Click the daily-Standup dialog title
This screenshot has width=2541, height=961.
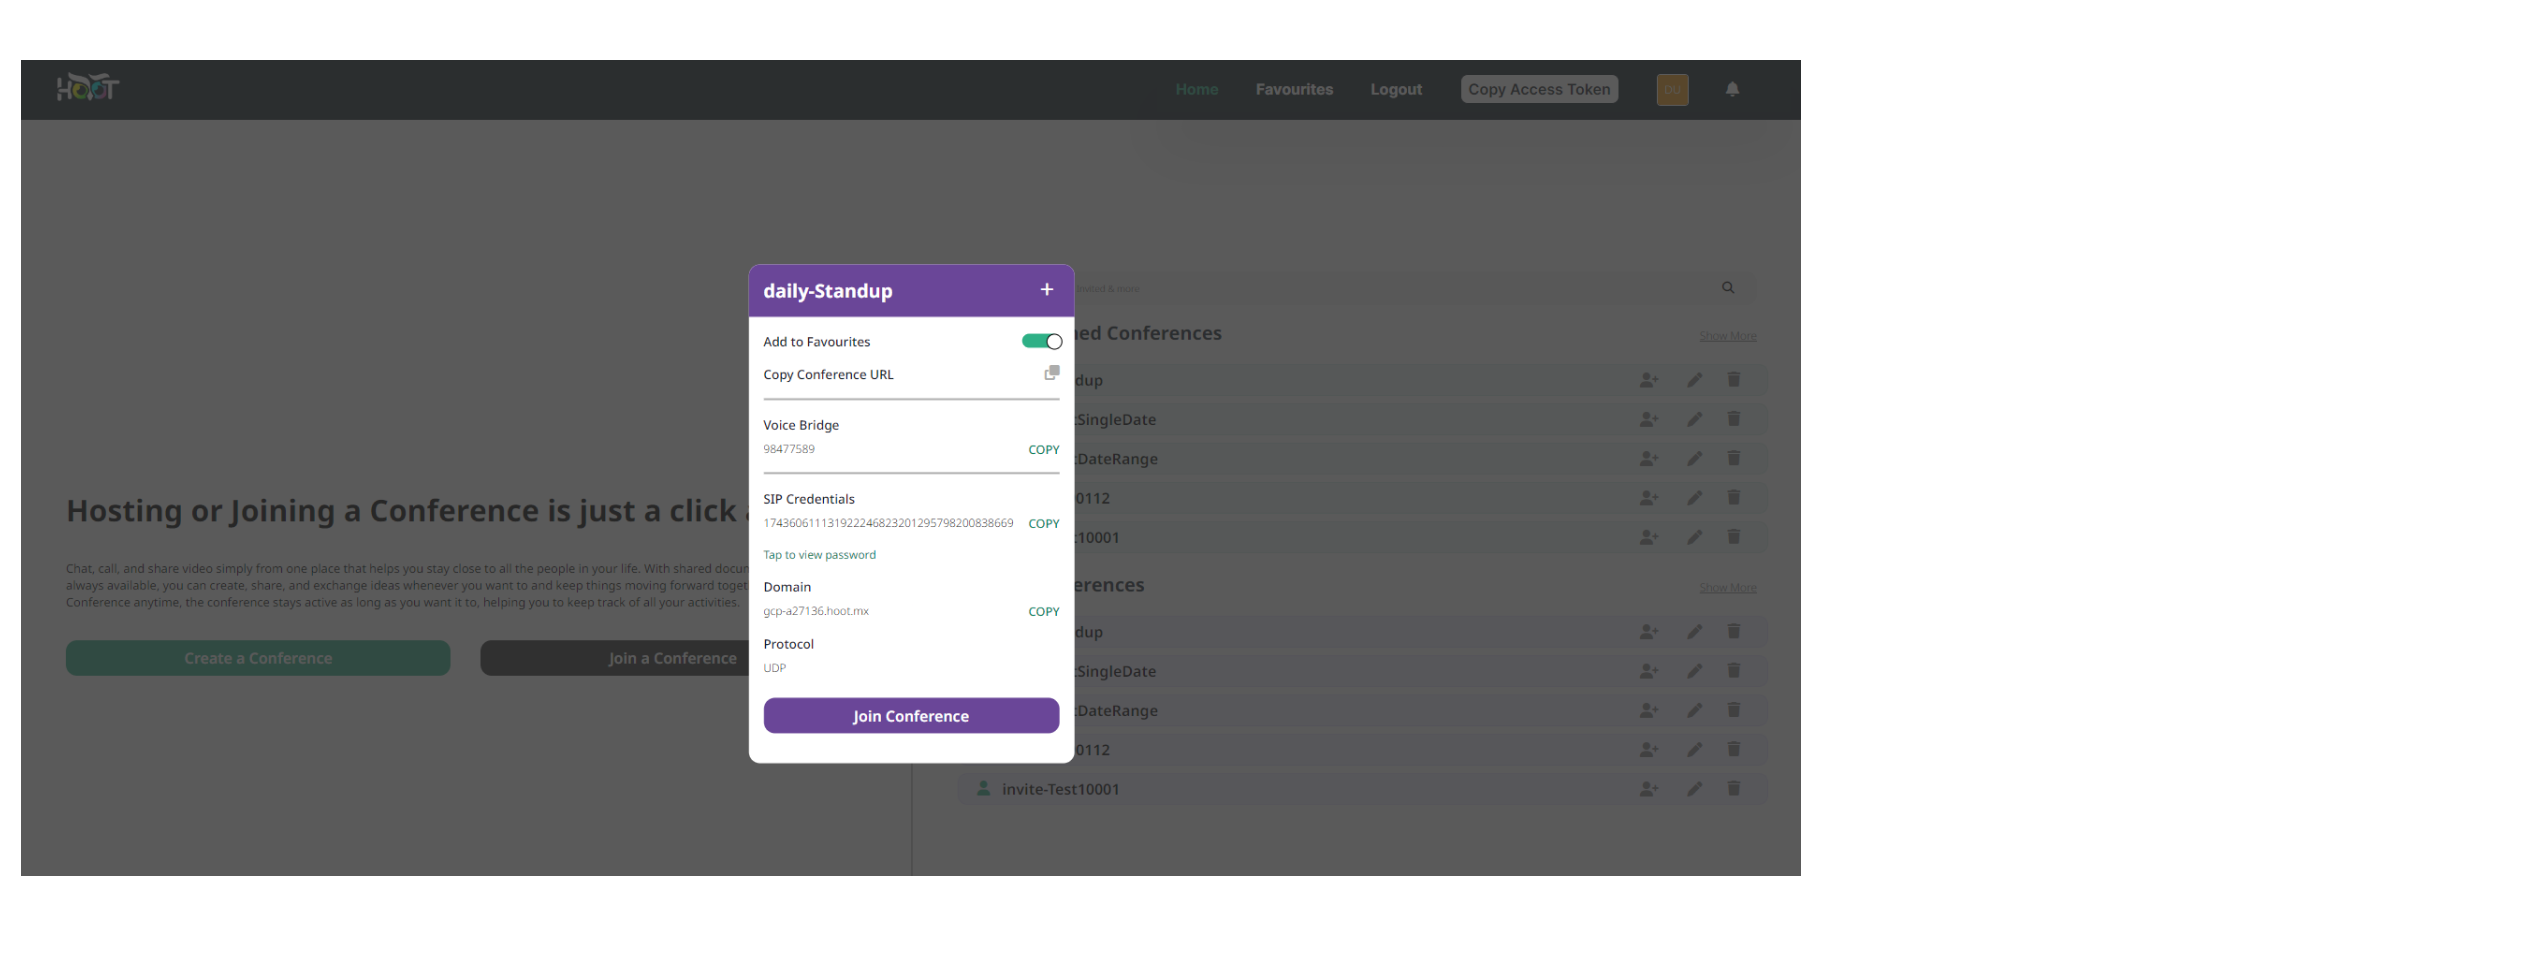point(828,291)
